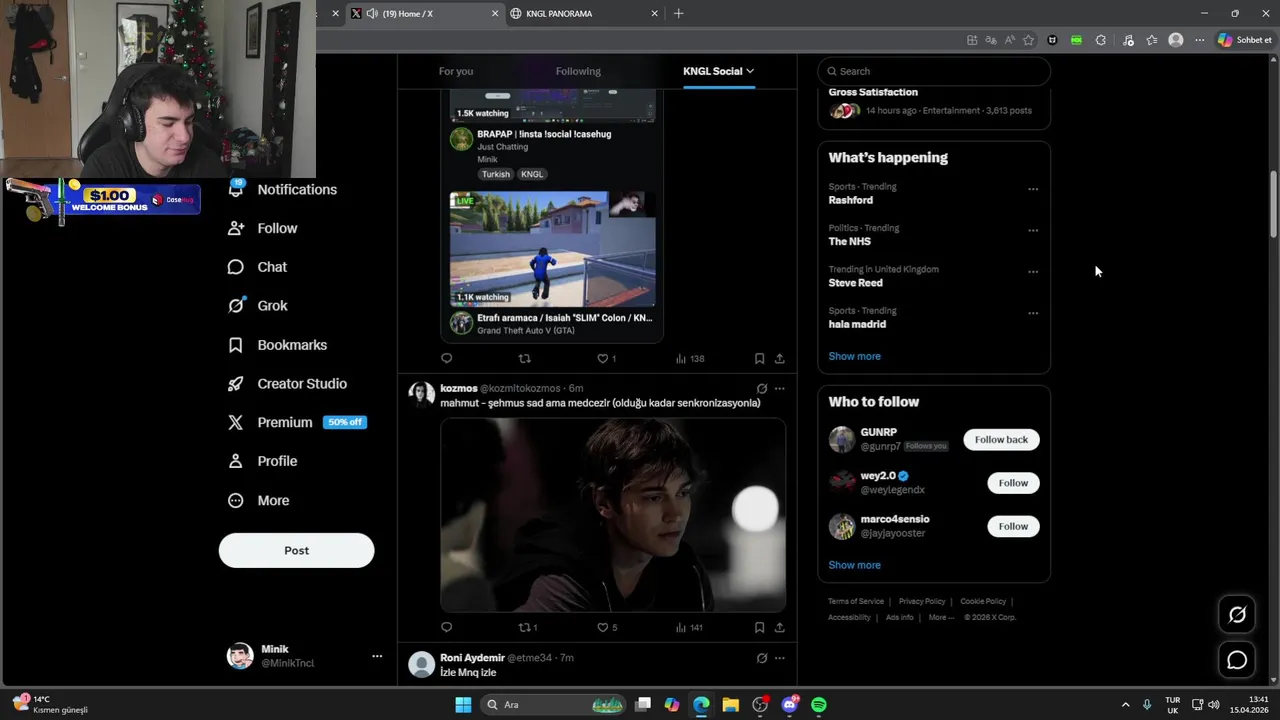Switch to the For you tab

(456, 71)
